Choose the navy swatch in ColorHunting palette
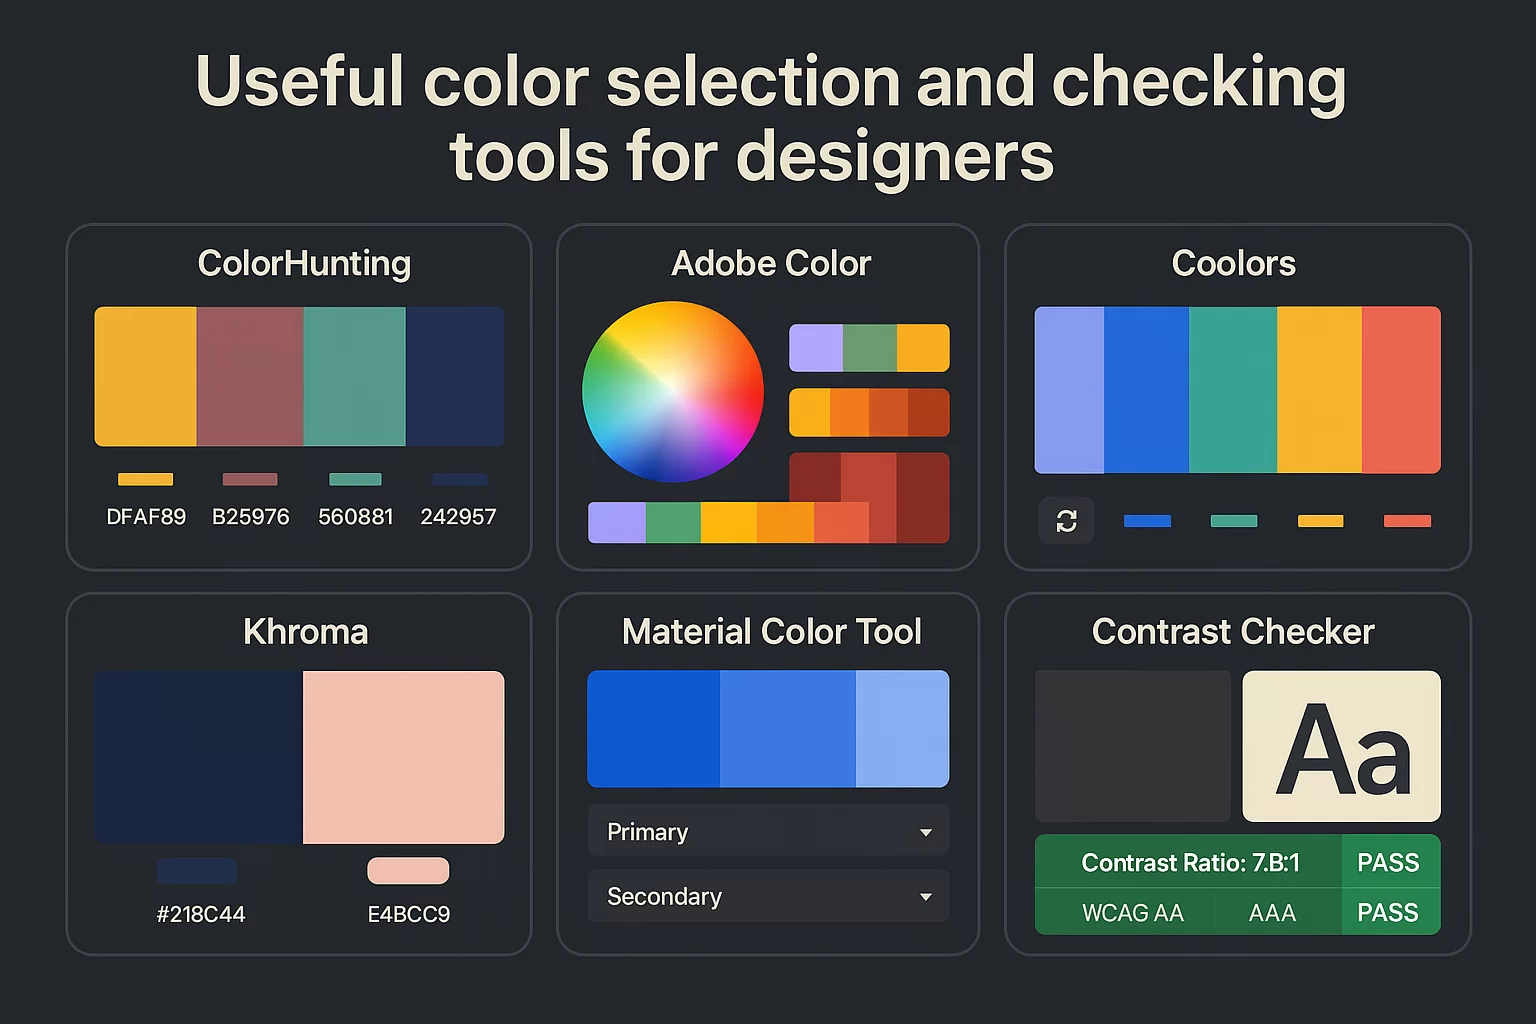The image size is (1536, 1024). tap(455, 376)
